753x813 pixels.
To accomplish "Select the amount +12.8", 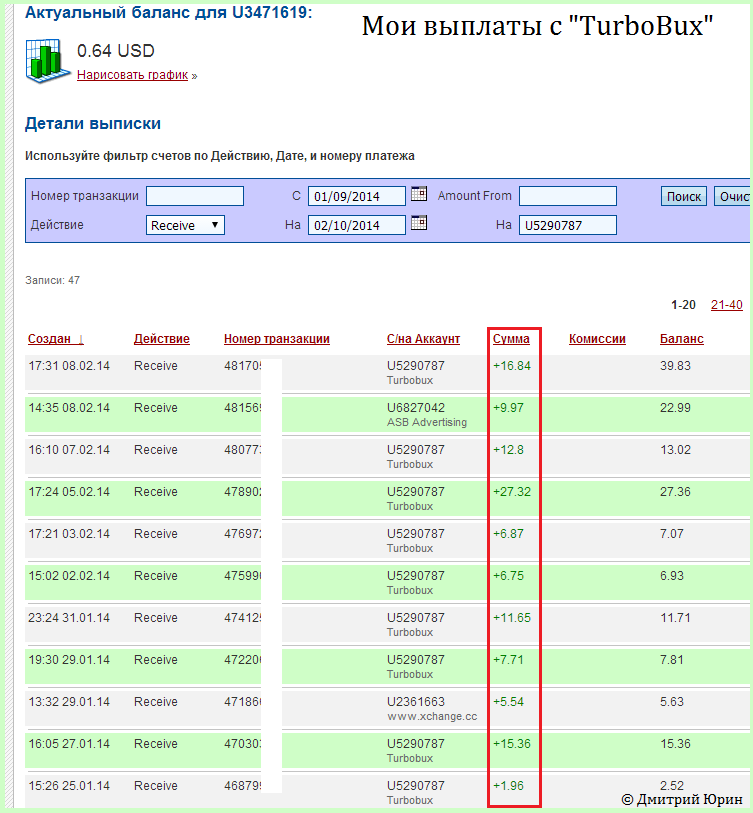I will (508, 450).
